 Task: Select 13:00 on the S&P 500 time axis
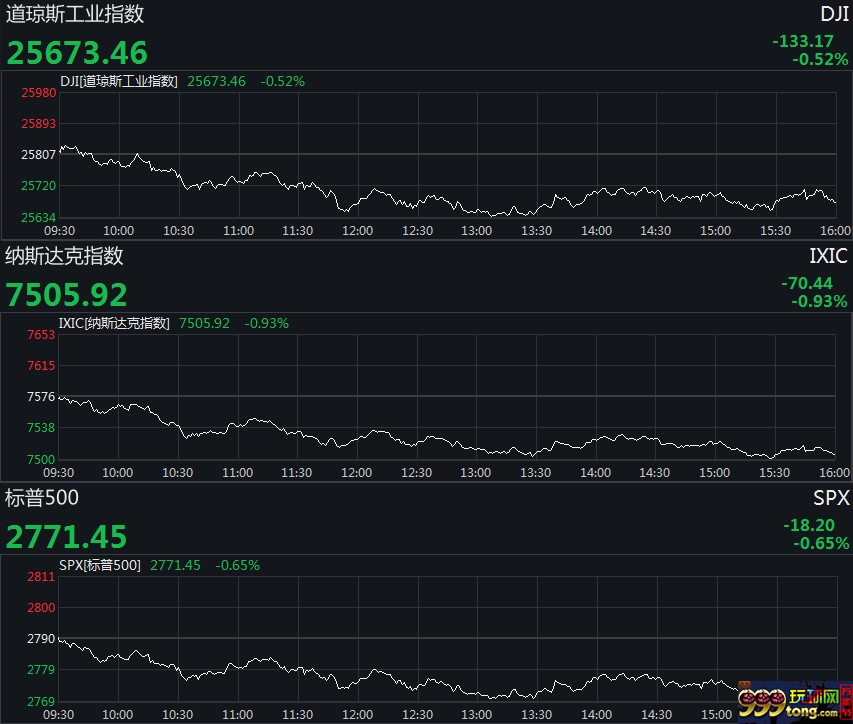[x=477, y=715]
